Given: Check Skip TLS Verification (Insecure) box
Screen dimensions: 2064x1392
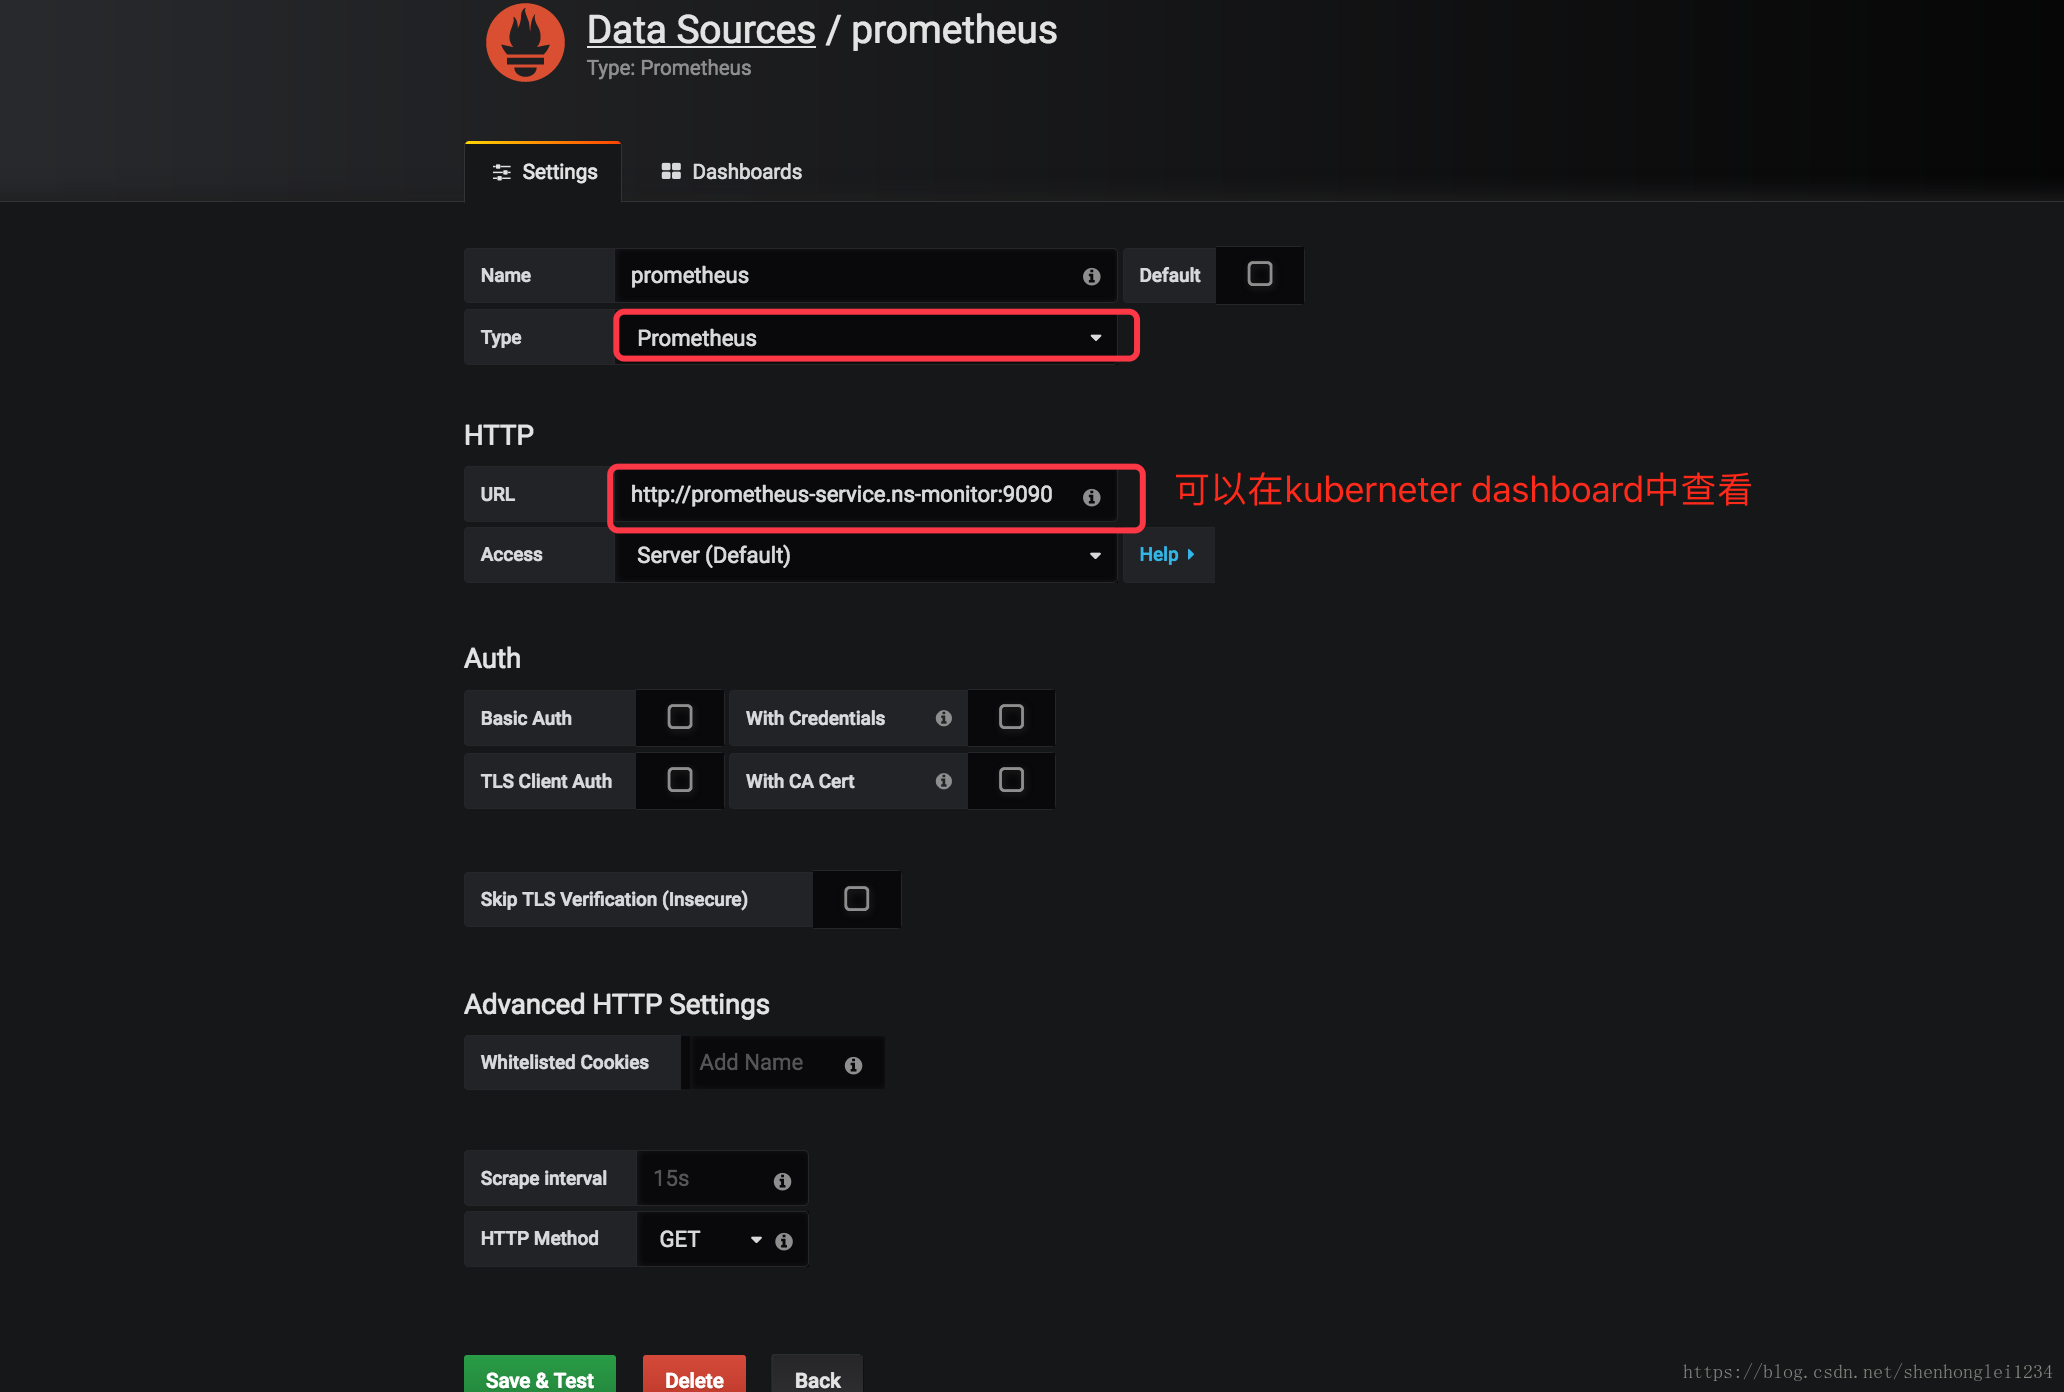Looking at the screenshot, I should (x=856, y=898).
